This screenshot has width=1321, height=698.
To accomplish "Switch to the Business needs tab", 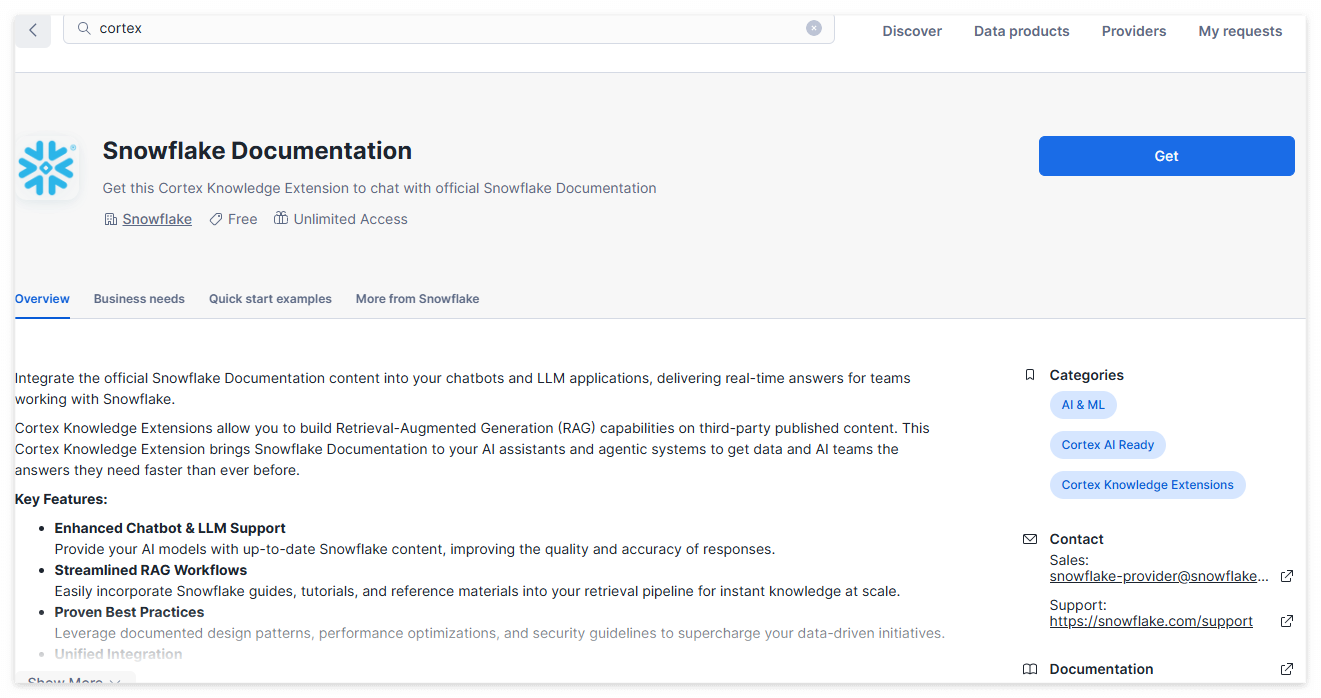I will [139, 299].
